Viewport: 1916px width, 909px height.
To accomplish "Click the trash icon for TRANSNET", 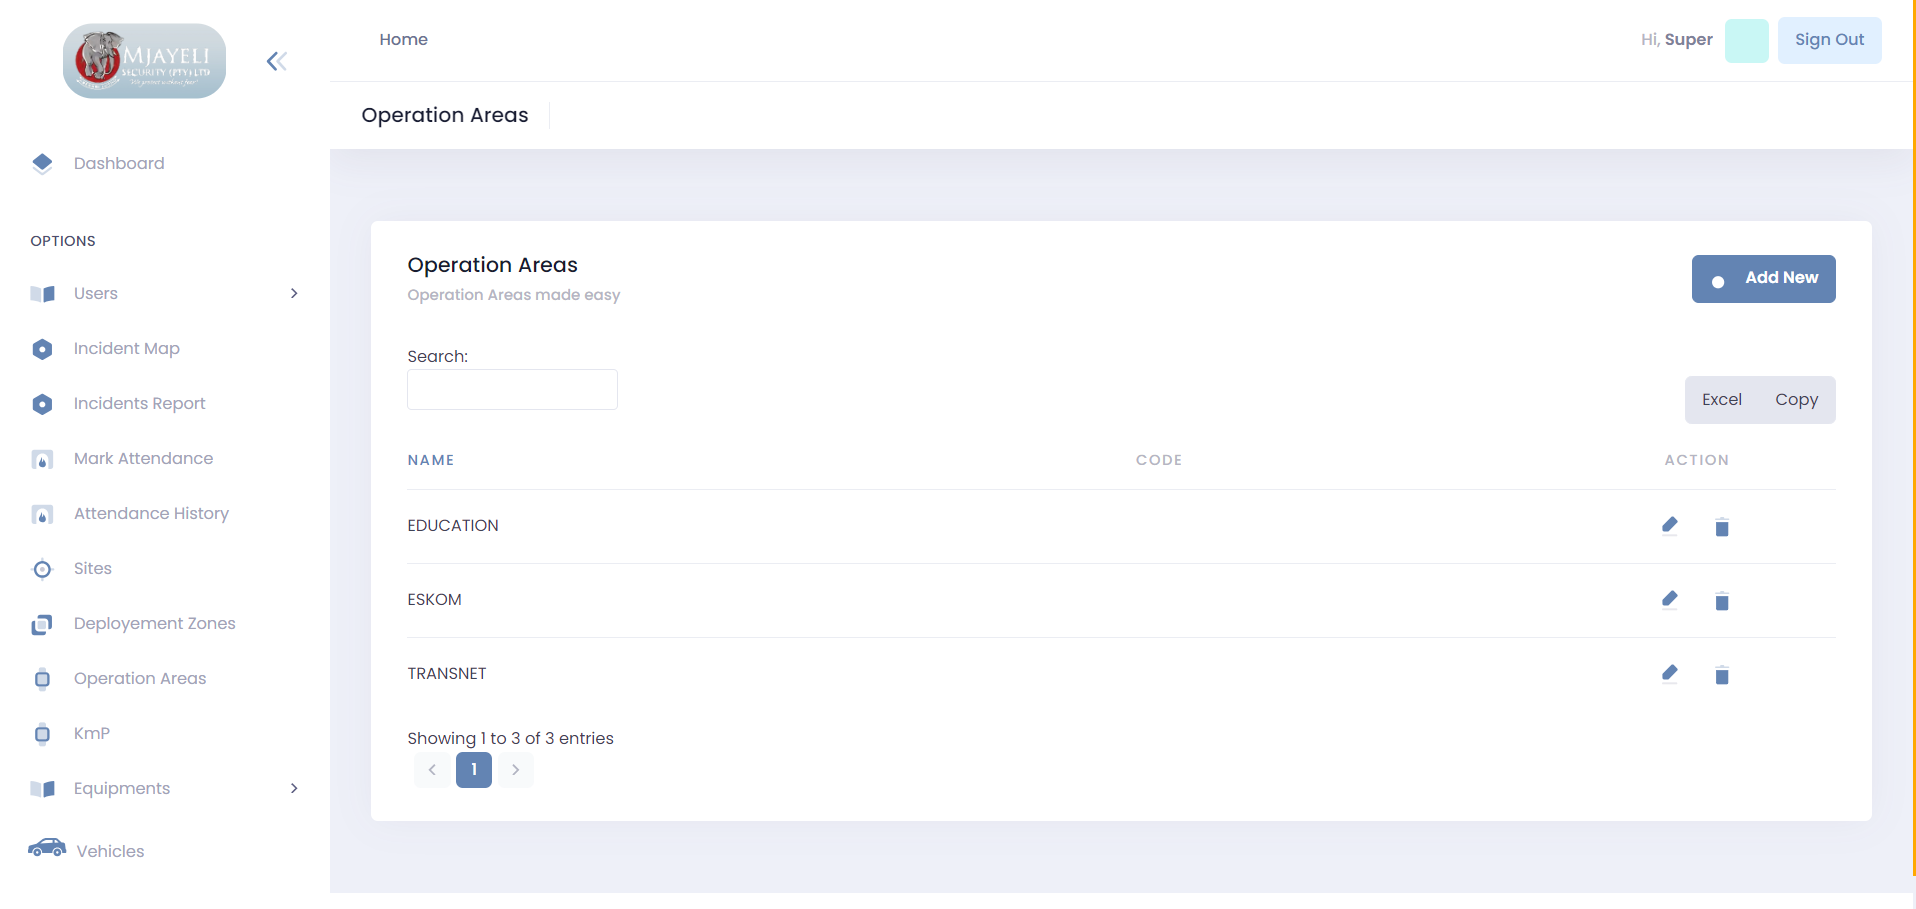I will pyautogui.click(x=1721, y=675).
